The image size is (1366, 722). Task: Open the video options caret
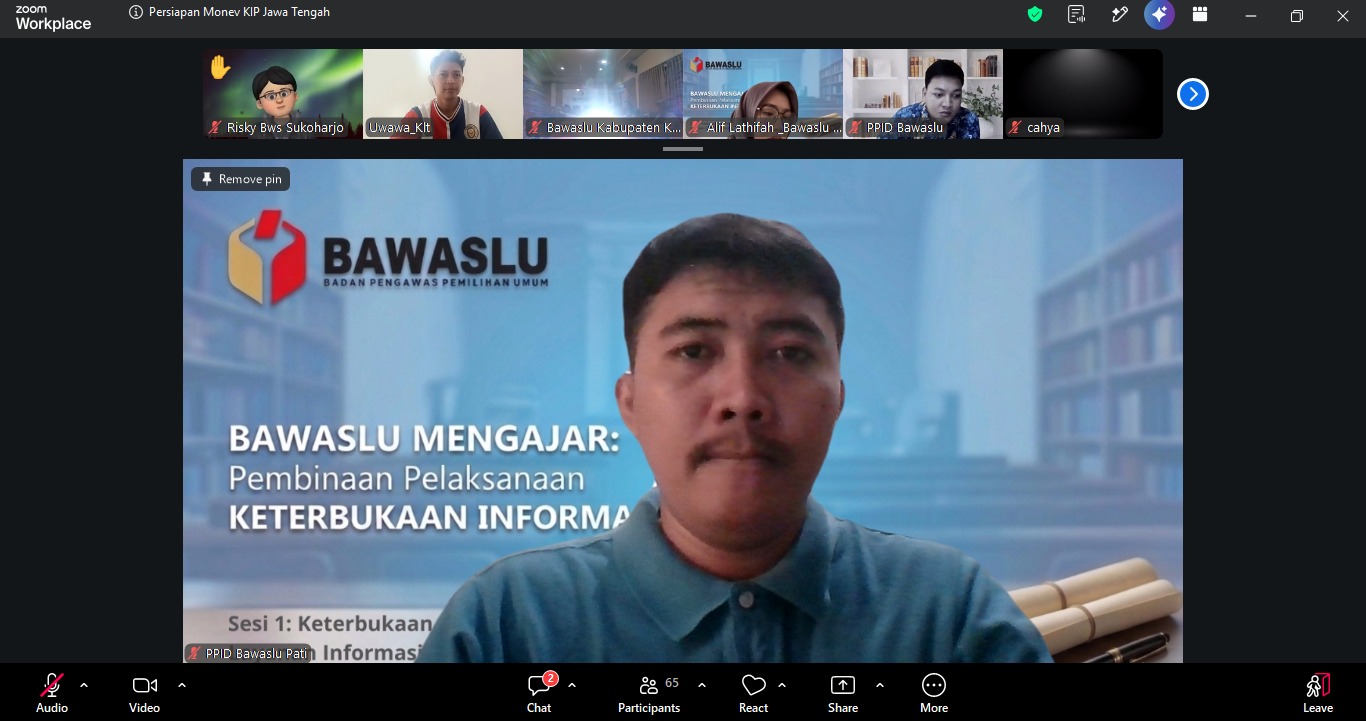[182, 685]
